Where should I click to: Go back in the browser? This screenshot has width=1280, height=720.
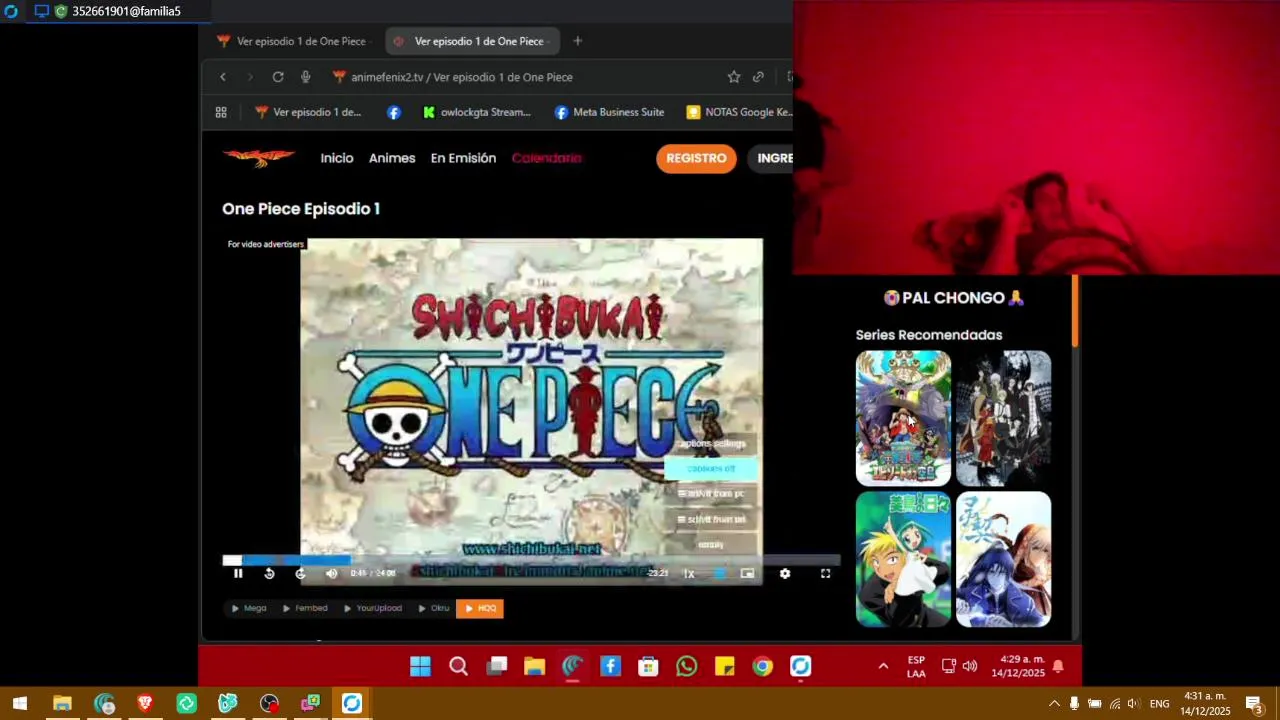click(223, 77)
